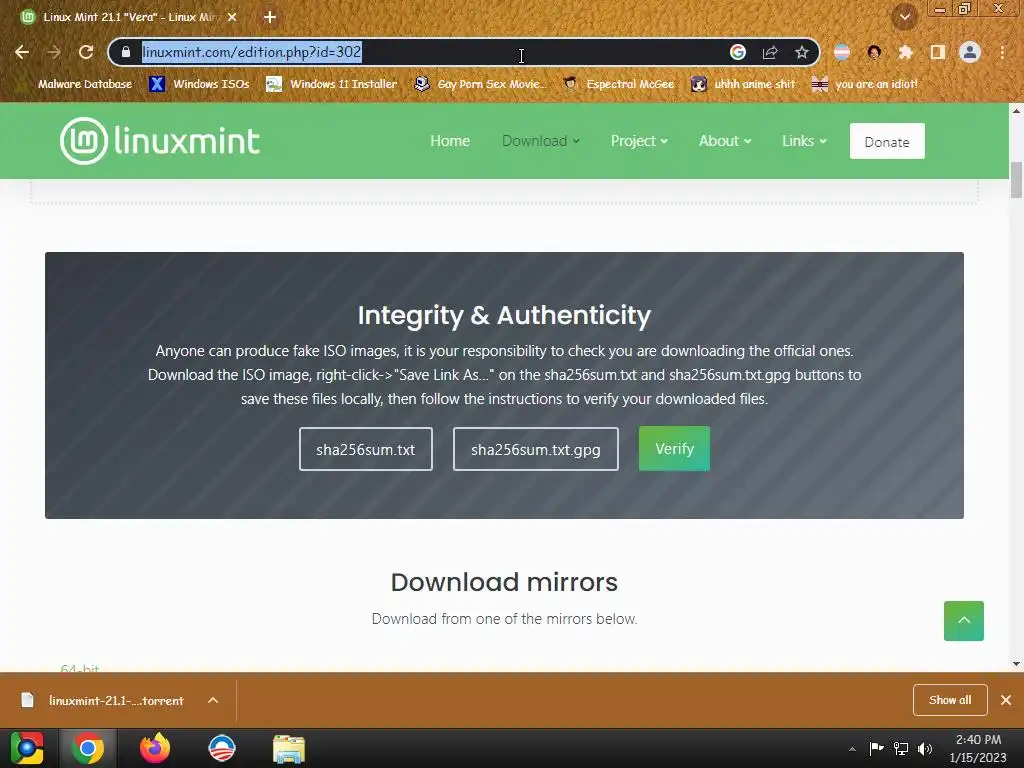The height and width of the screenshot is (768, 1024).
Task: Download sha256sum.txt file
Action: [x=366, y=449]
